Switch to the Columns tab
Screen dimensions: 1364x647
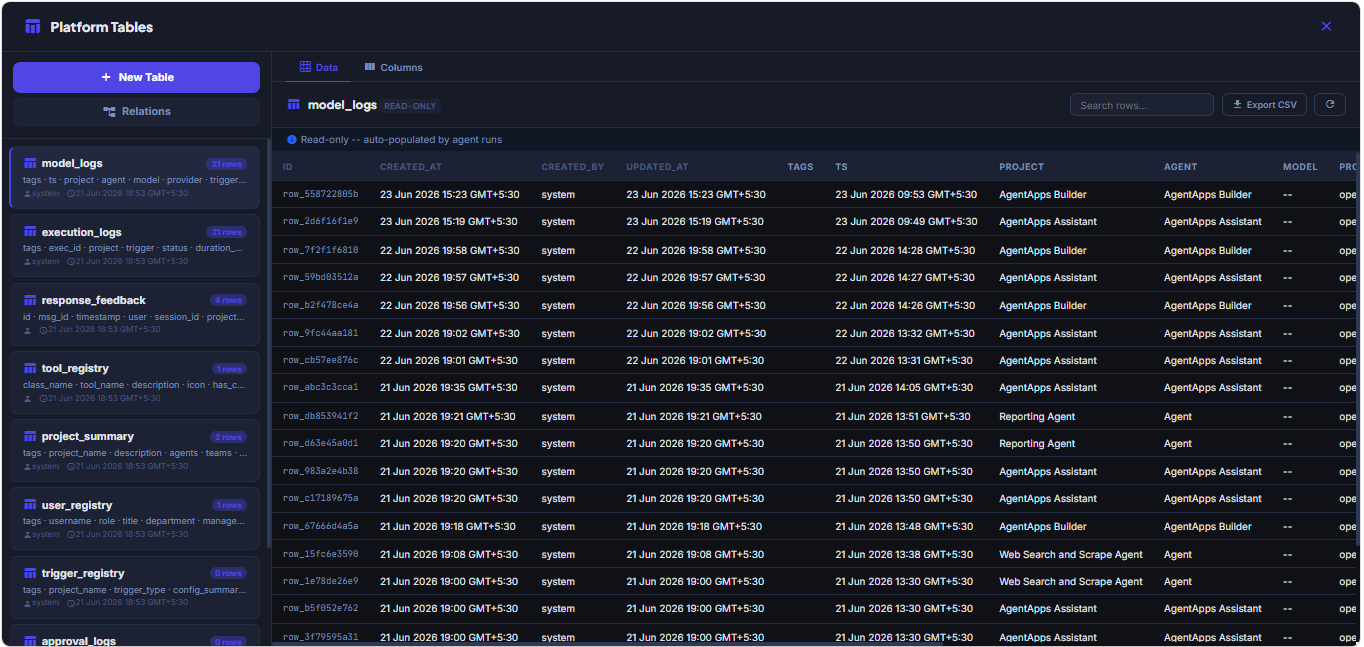pyautogui.click(x=393, y=67)
